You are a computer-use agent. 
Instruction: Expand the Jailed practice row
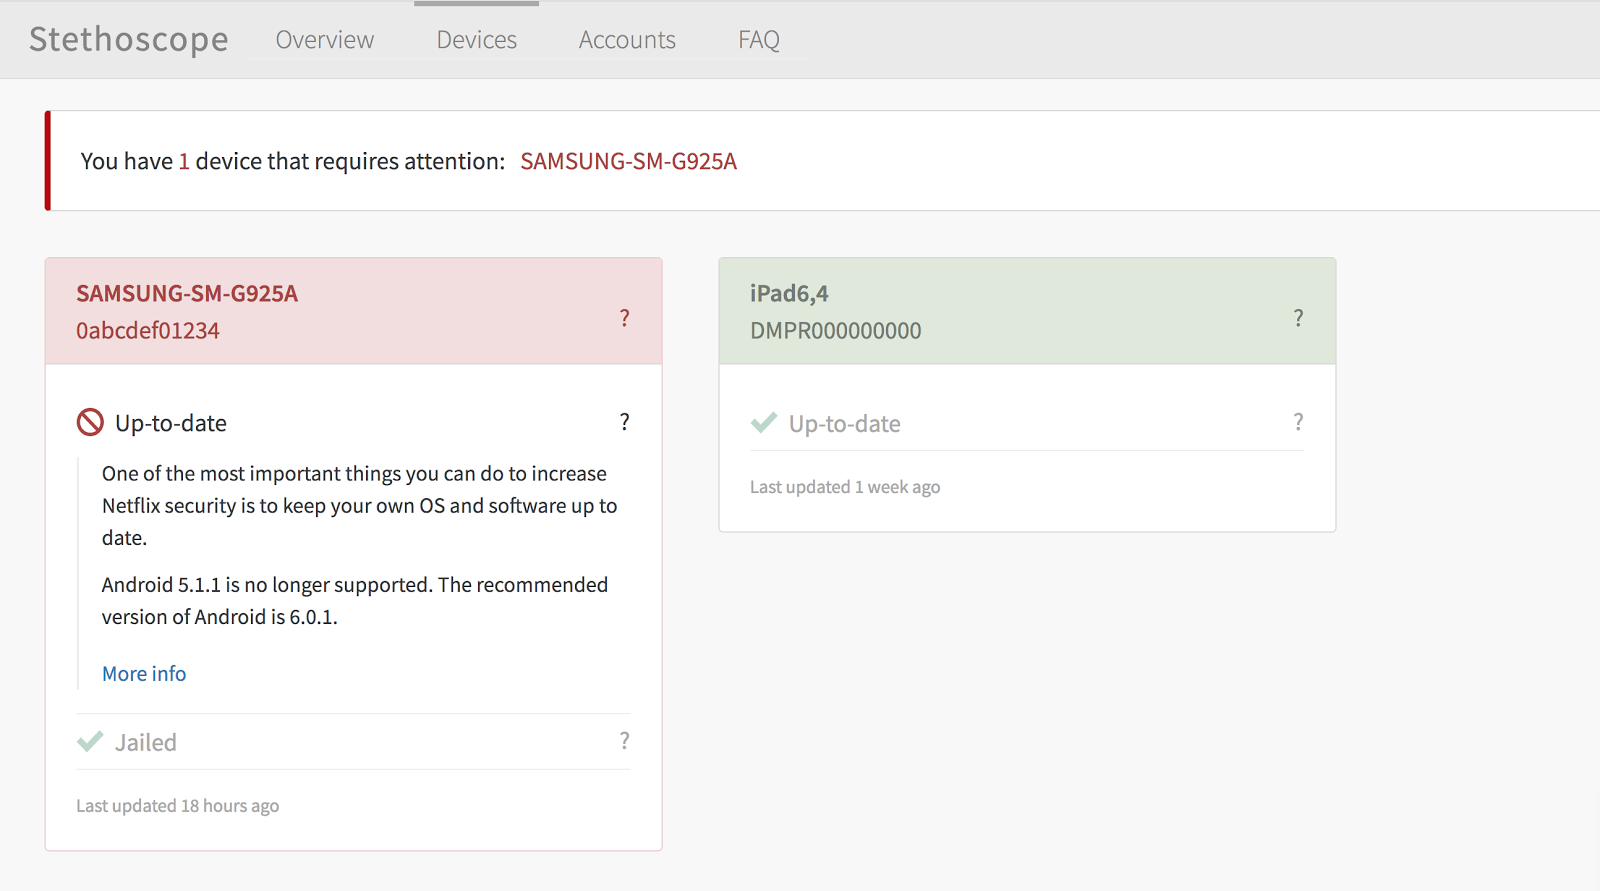click(x=146, y=742)
